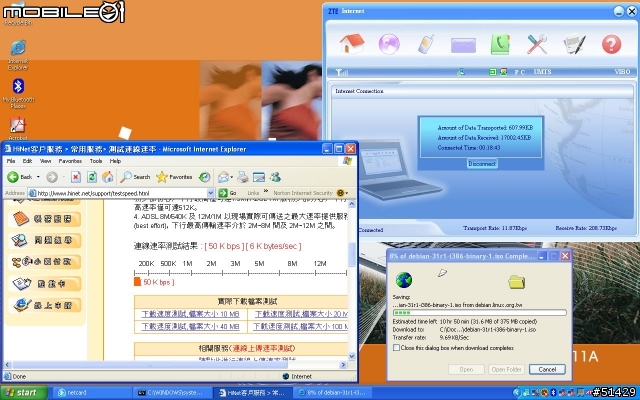The image size is (640, 400).
Task: Check 'Close this dialog box when download completes'
Action: click(396, 348)
